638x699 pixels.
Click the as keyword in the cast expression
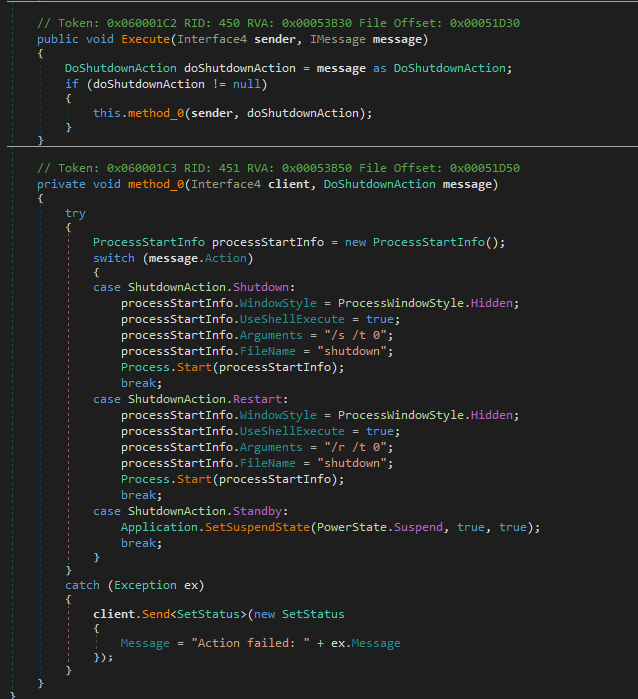point(379,68)
